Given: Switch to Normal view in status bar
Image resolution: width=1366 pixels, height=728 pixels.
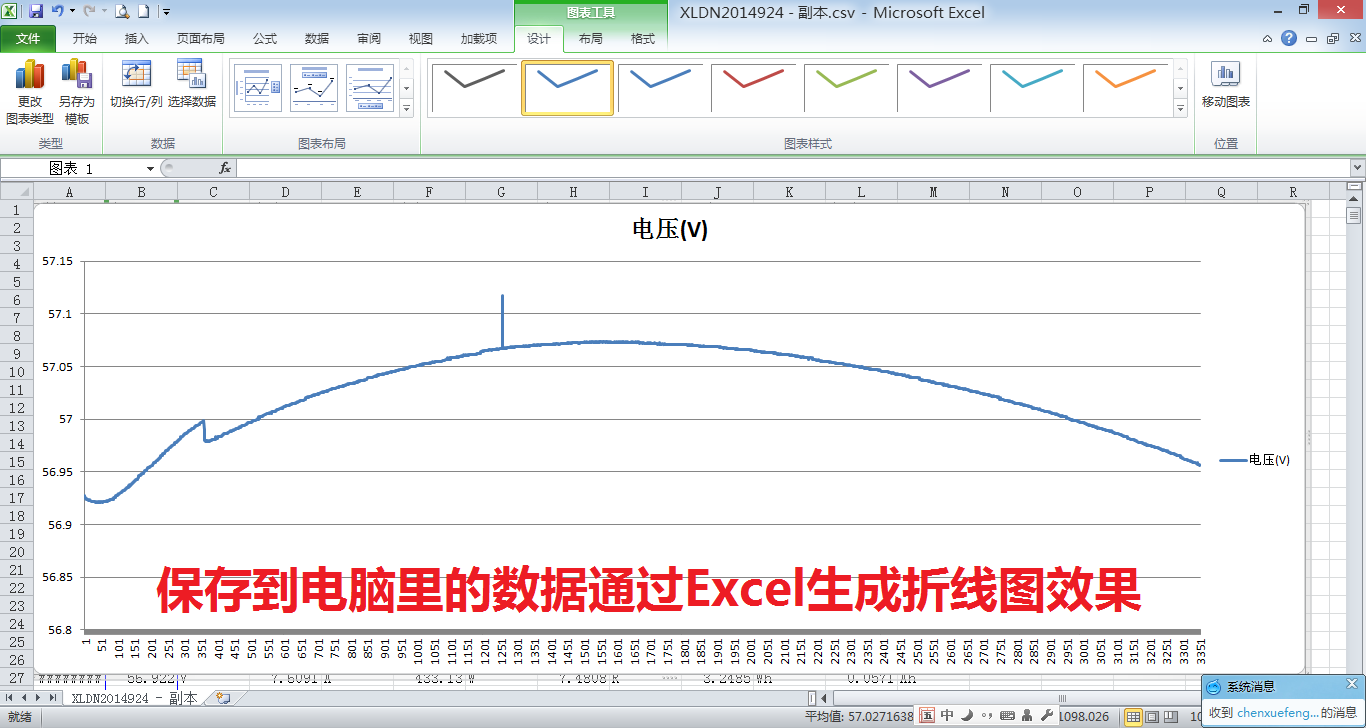Looking at the screenshot, I should 1133,717.
